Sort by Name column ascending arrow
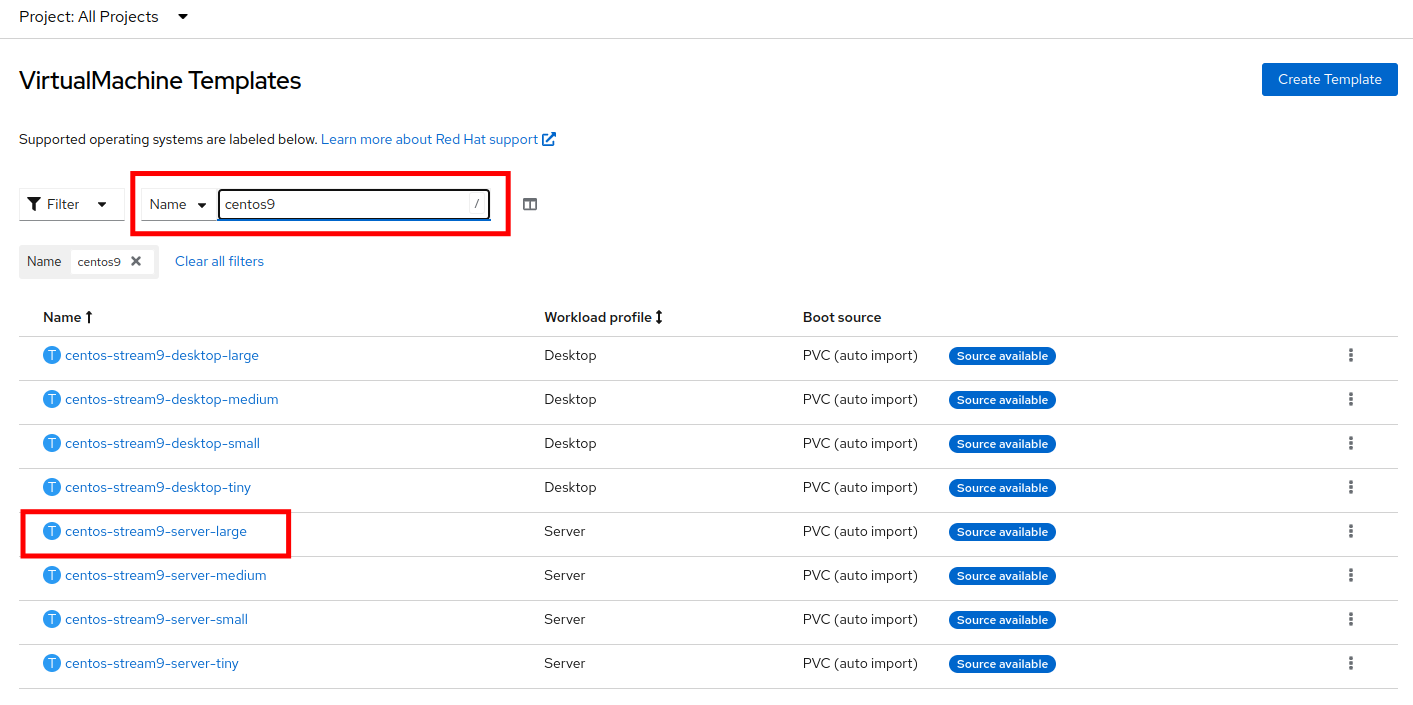 (89, 317)
